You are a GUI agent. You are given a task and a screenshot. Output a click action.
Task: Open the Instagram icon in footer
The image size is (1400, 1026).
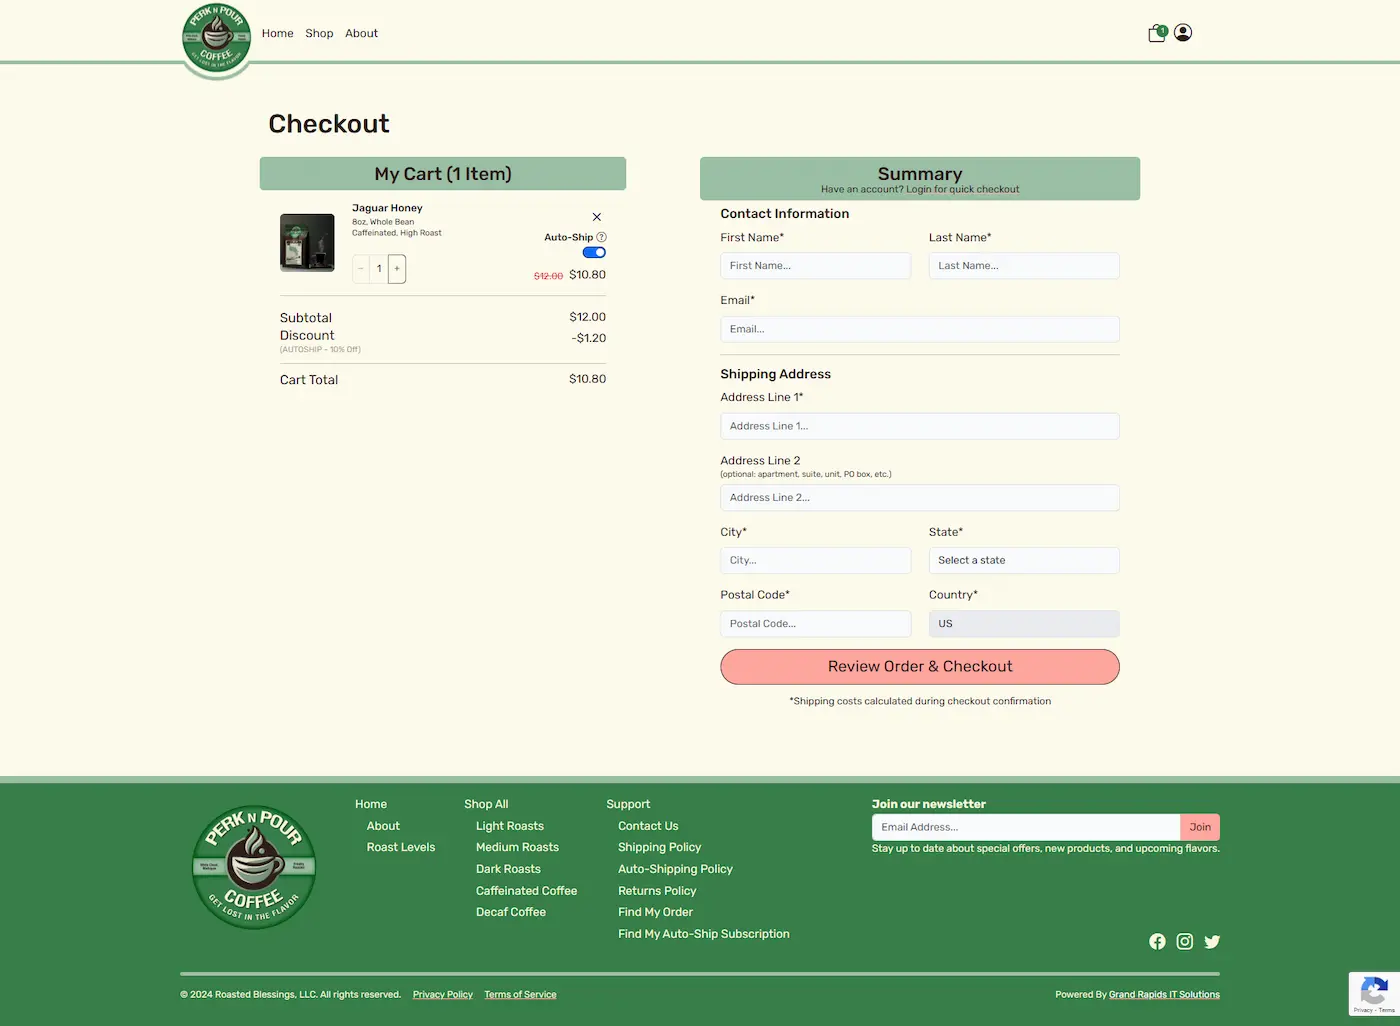click(x=1185, y=941)
